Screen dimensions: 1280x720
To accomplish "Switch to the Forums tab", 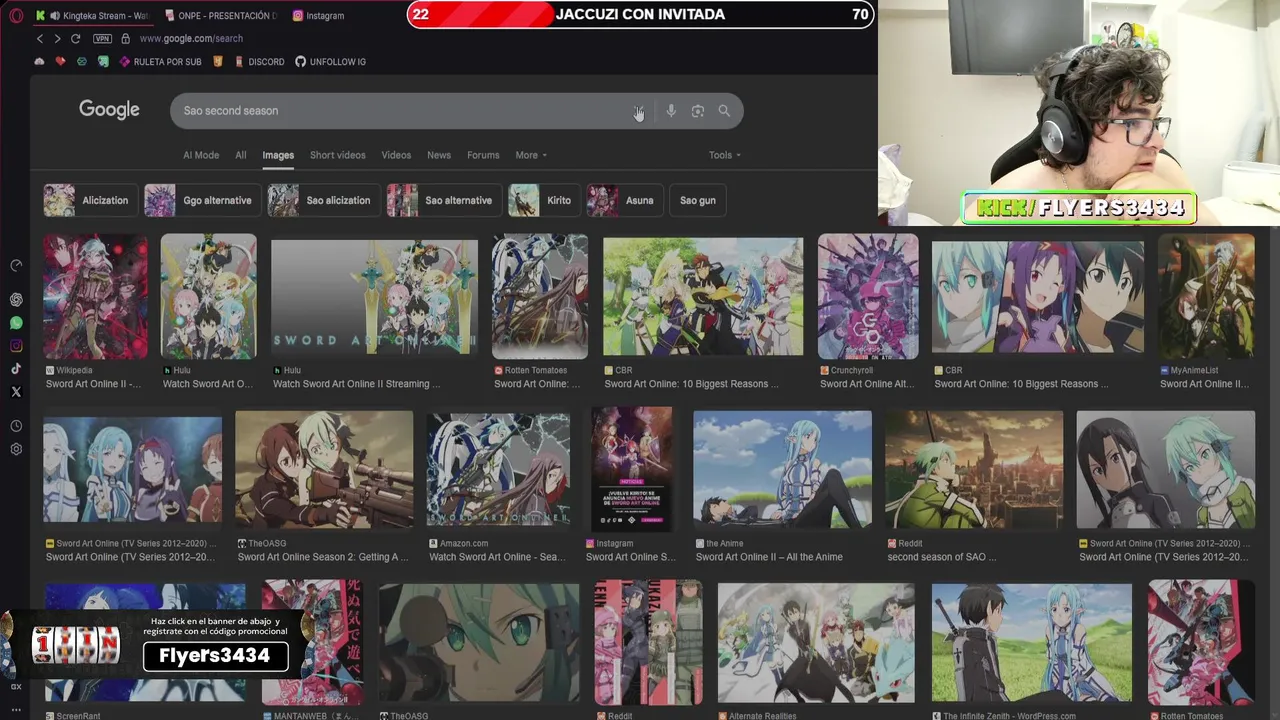I will coord(483,155).
